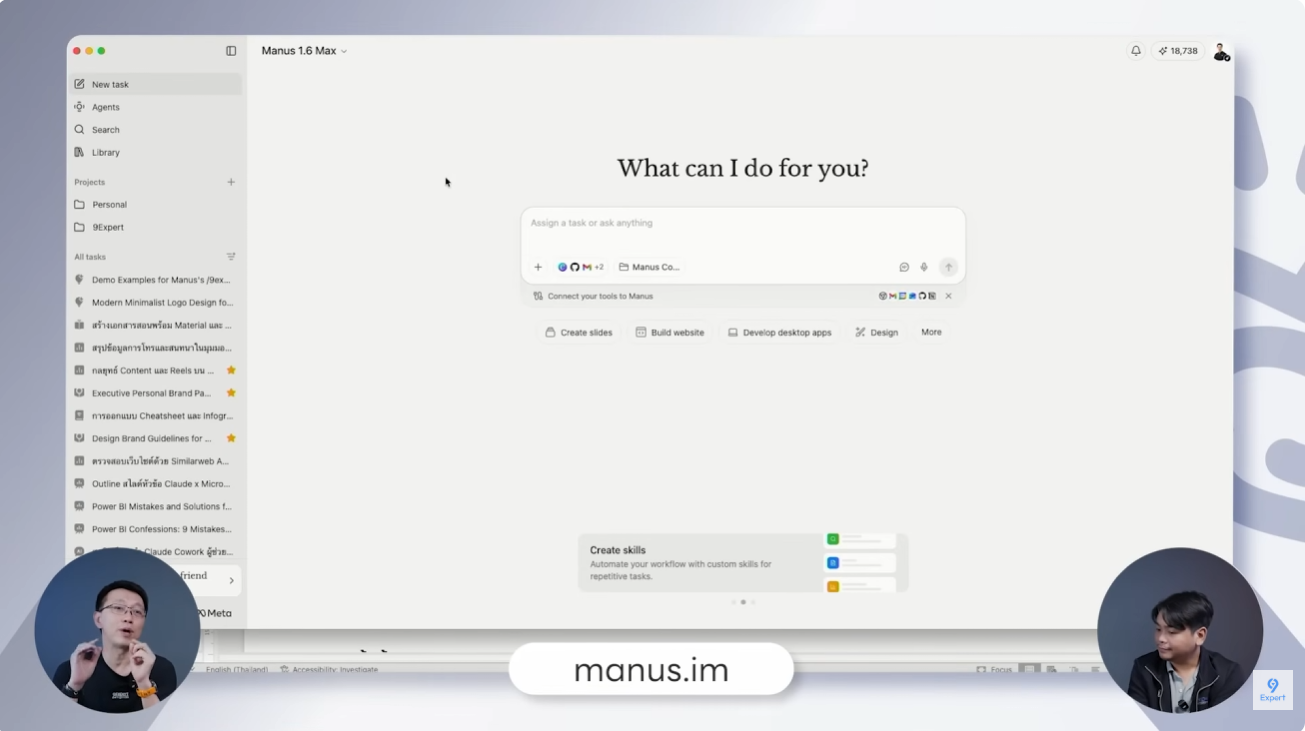The height and width of the screenshot is (731, 1305).
Task: Add a new project with plus icon
Action: (231, 182)
